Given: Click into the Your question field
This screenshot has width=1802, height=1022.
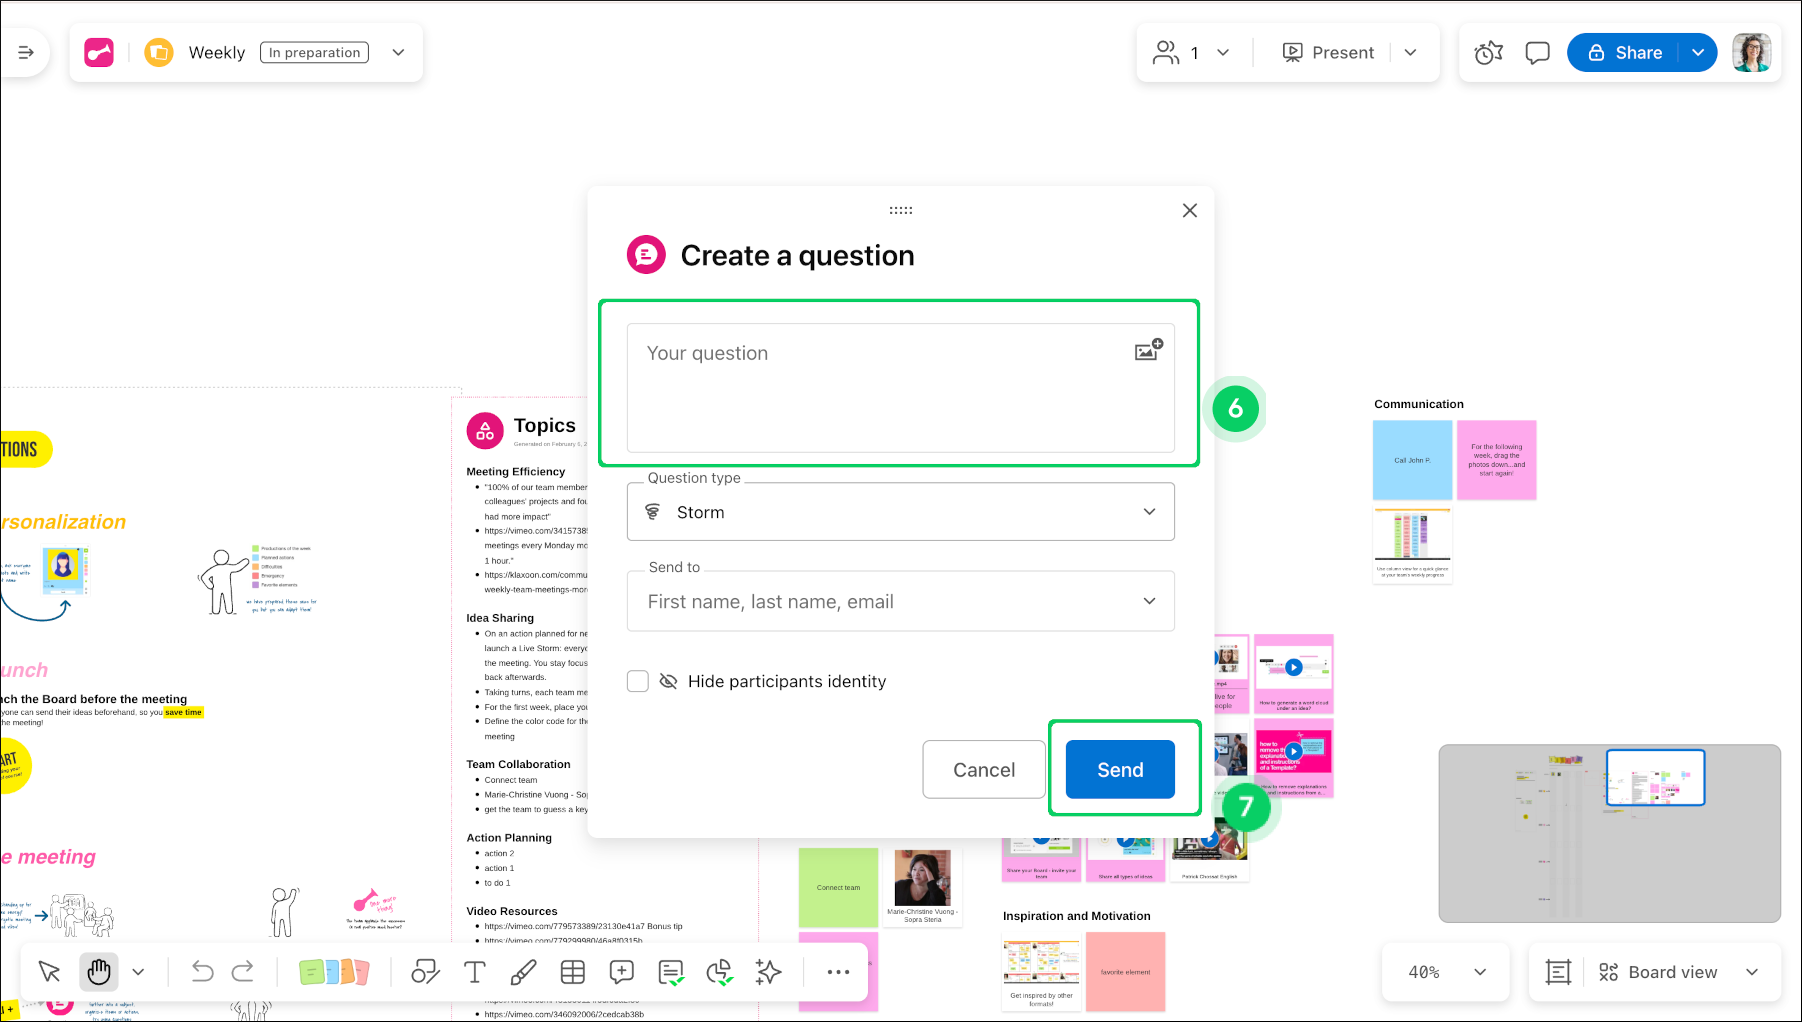Looking at the screenshot, I should pos(880,388).
